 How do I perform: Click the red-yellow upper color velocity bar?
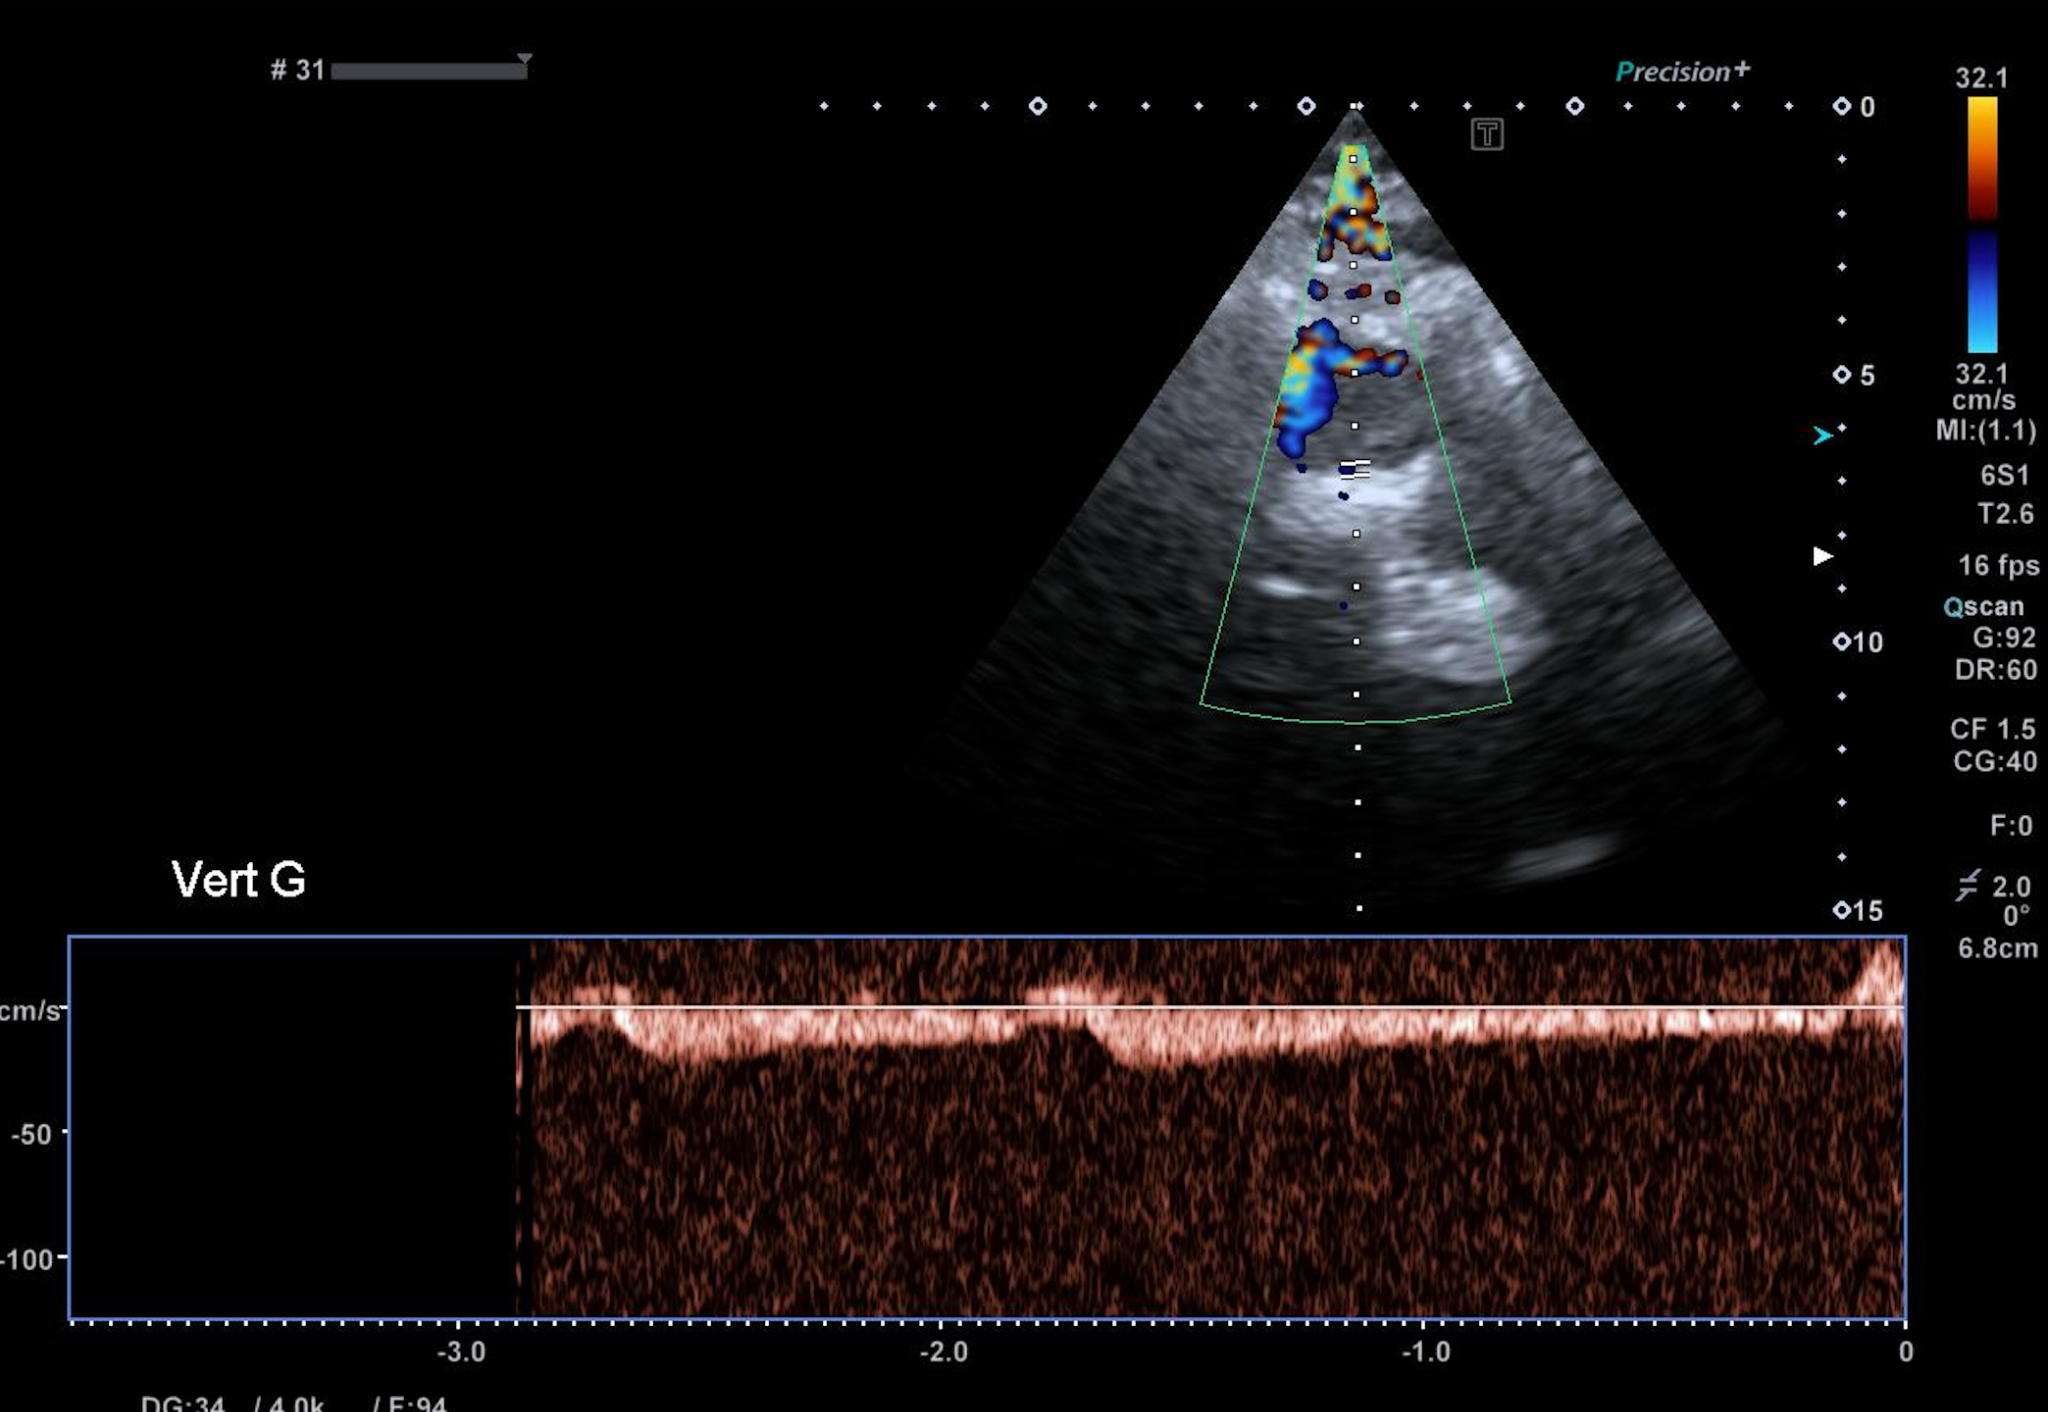point(1982,158)
